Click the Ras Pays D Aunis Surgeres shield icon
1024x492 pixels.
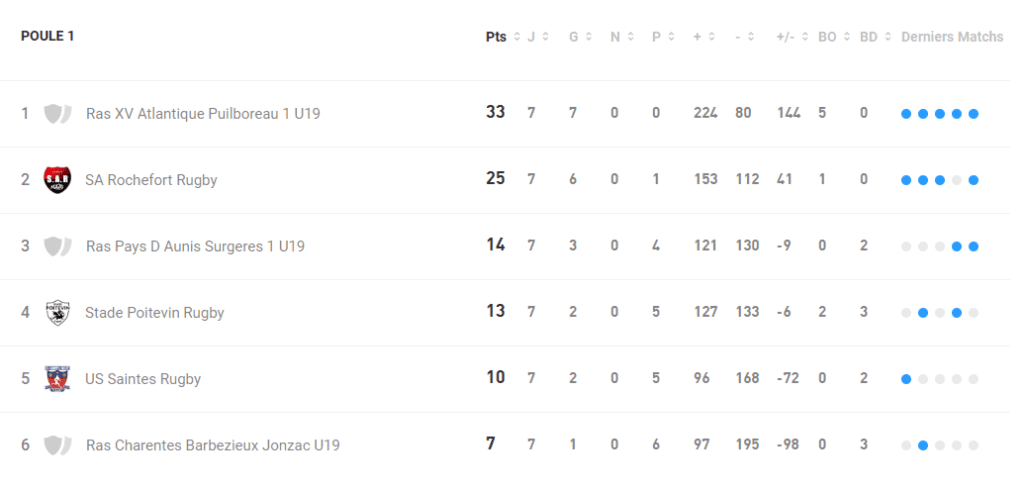[58, 246]
